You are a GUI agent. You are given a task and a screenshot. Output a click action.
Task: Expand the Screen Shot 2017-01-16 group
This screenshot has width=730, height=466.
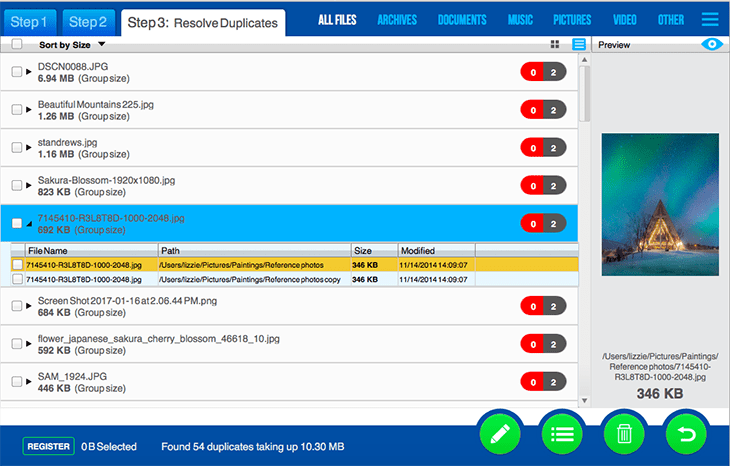pyautogui.click(x=29, y=306)
